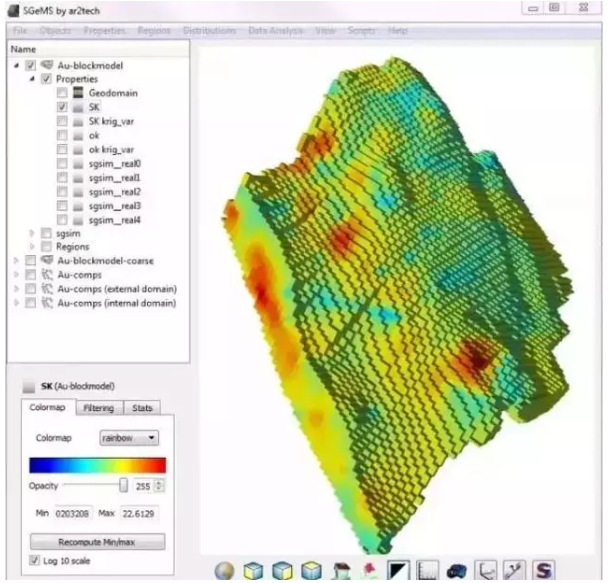Click the black and white background icon
This screenshot has height=583, width=610.
(x=398, y=569)
